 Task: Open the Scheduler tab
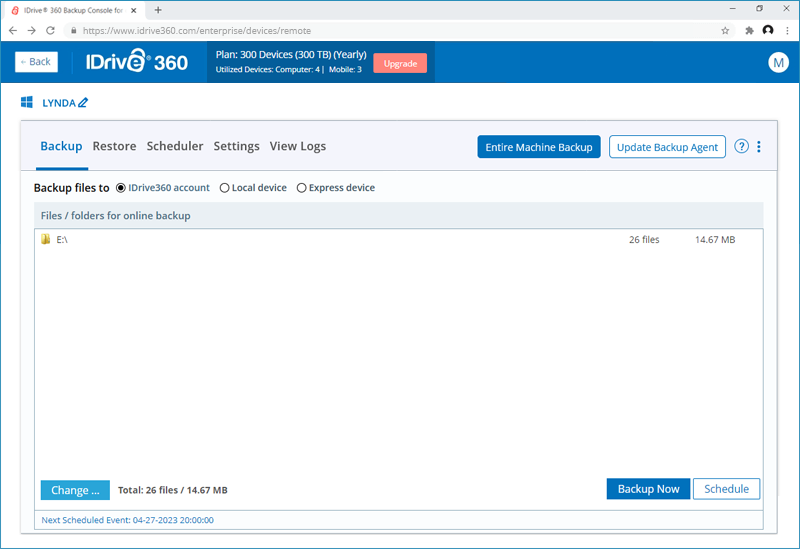[x=175, y=146]
